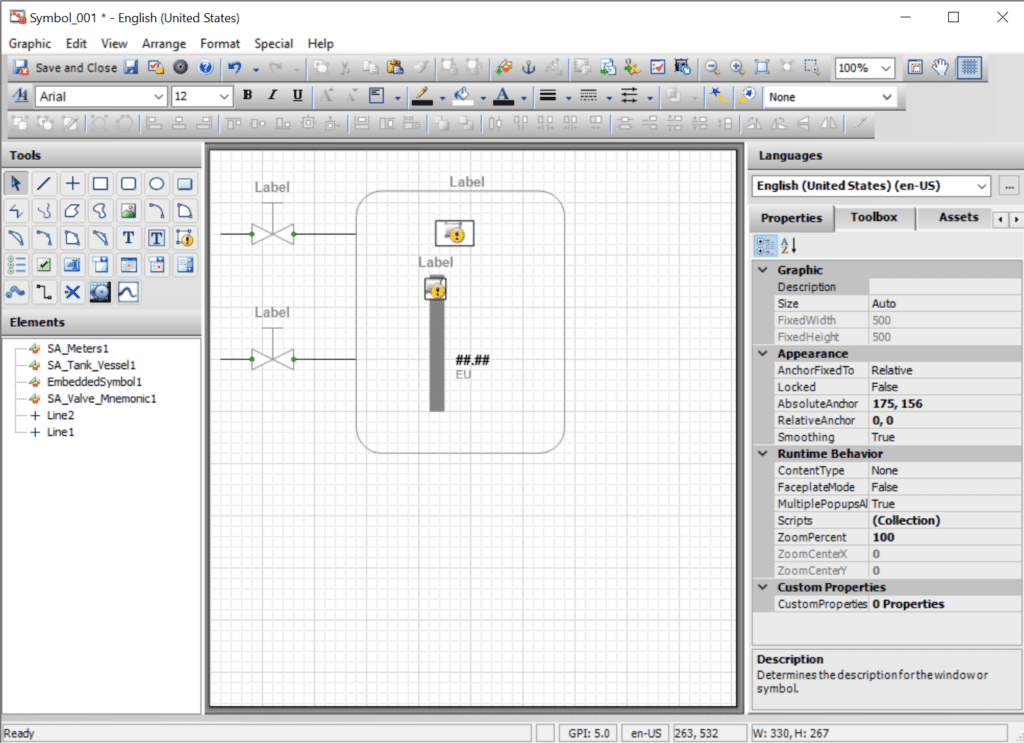Select the Calendar control tool

pos(157,264)
